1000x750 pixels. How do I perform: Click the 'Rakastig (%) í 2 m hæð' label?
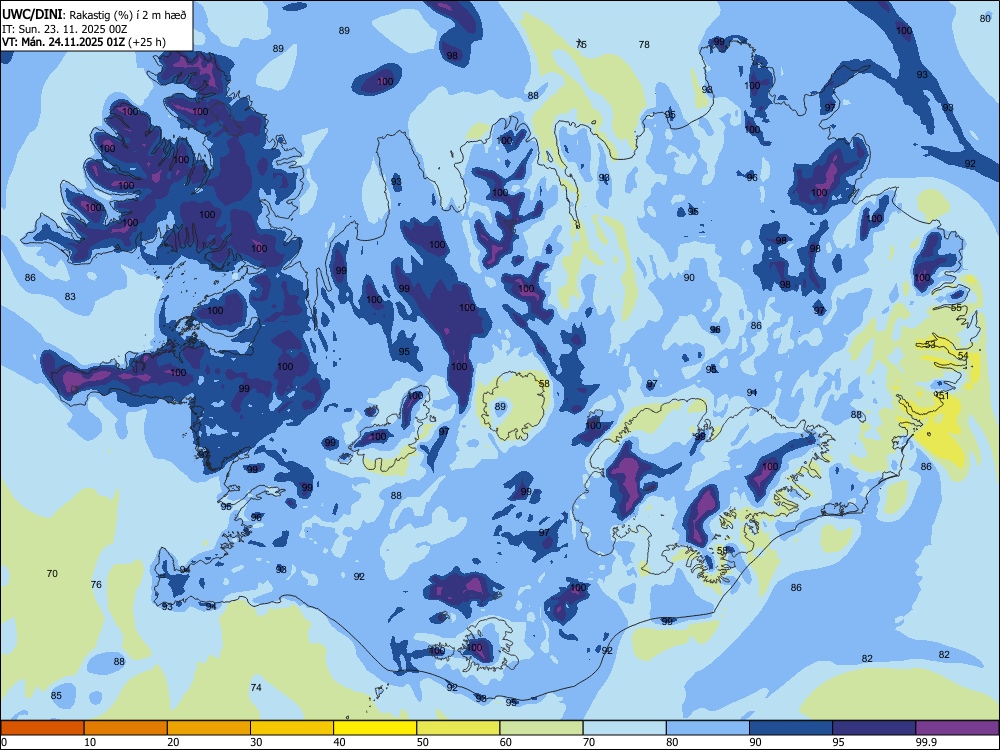[x=128, y=15]
